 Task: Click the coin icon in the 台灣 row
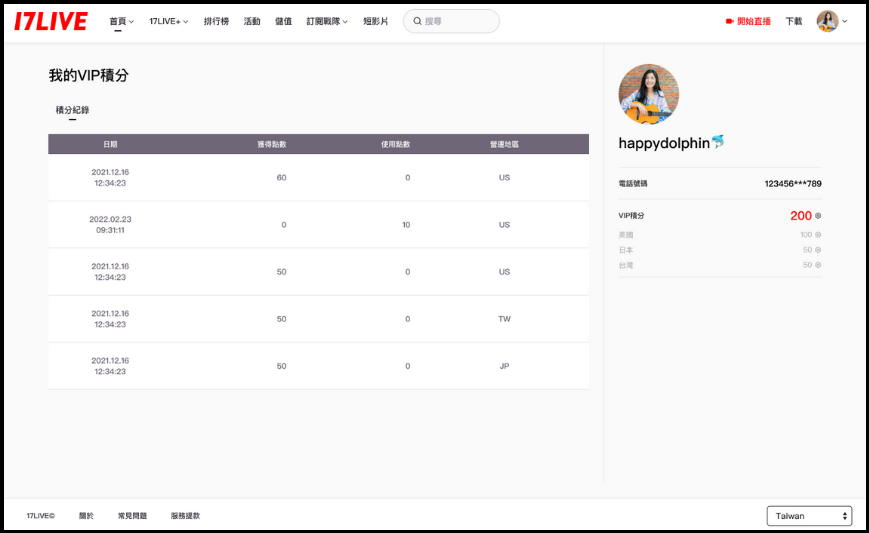[818, 265]
